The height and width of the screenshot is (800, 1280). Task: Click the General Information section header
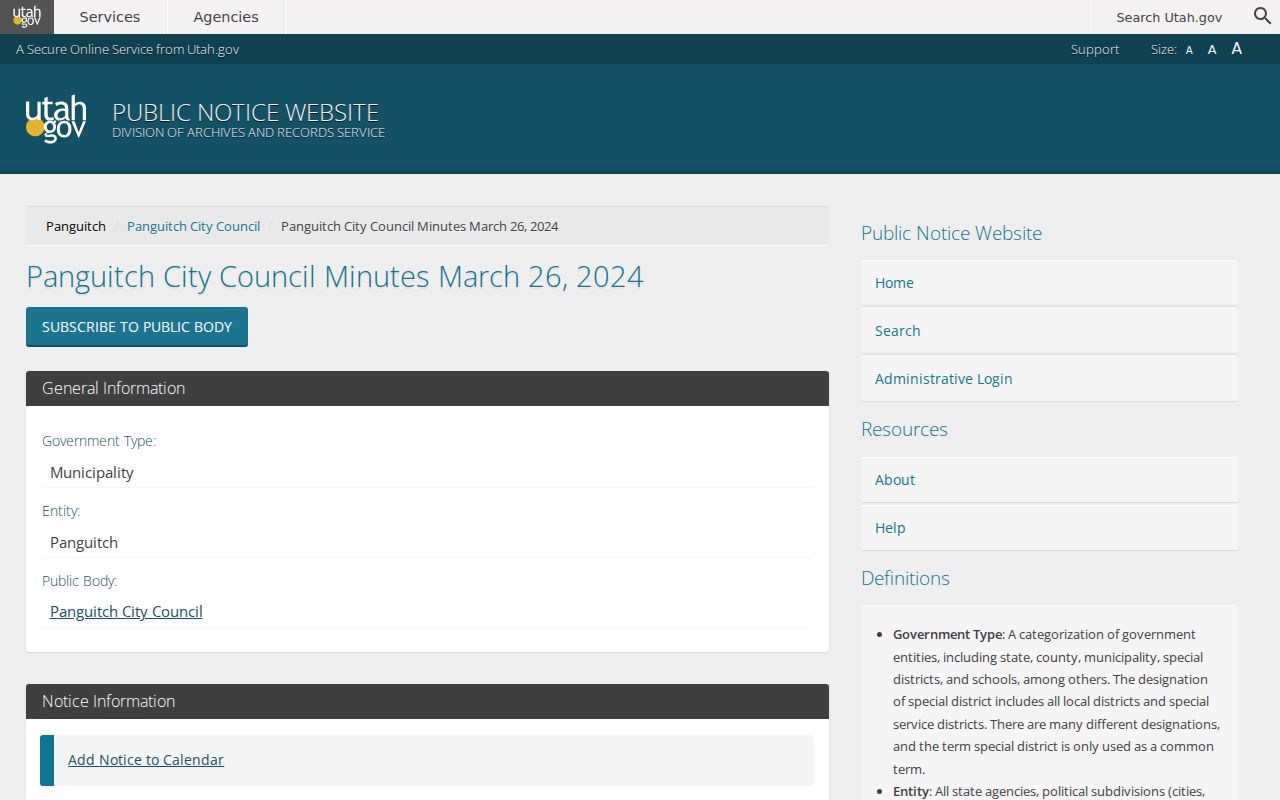427,388
